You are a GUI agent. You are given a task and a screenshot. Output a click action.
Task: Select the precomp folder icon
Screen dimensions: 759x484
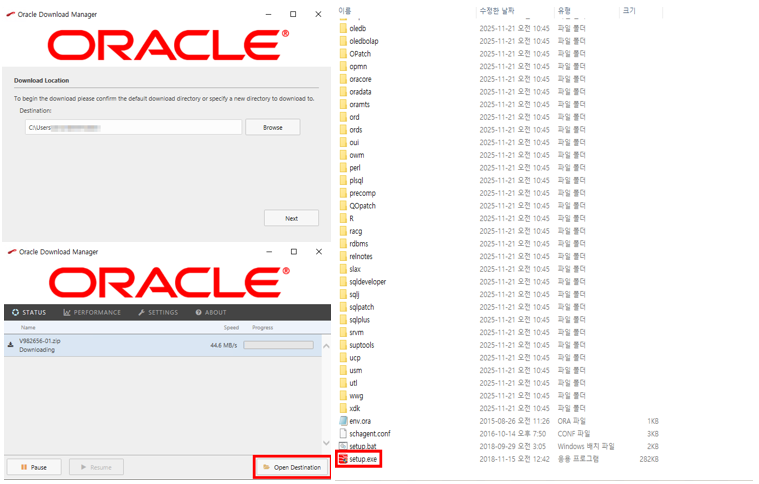click(343, 193)
